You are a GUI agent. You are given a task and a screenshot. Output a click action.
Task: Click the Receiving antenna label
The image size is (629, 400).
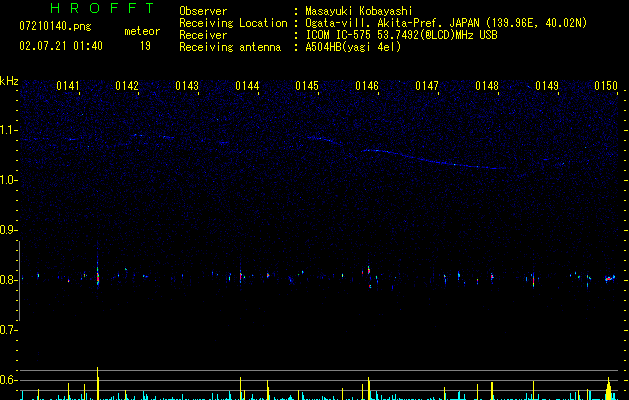coord(230,47)
